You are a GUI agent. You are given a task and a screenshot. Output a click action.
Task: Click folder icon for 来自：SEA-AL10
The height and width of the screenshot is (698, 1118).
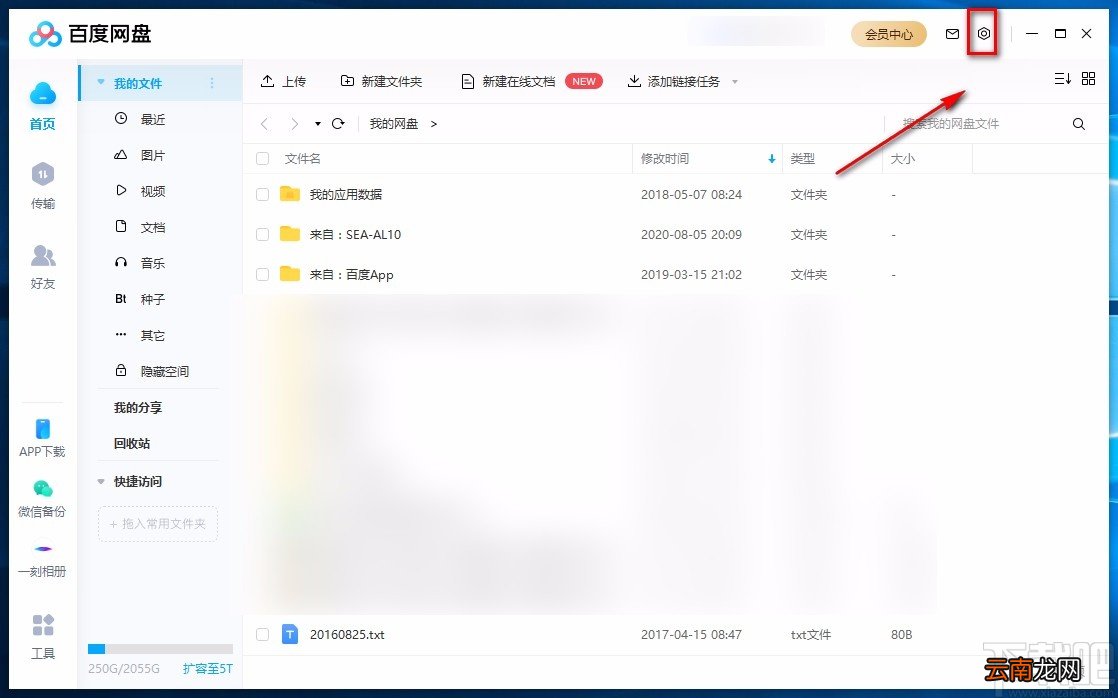click(289, 234)
